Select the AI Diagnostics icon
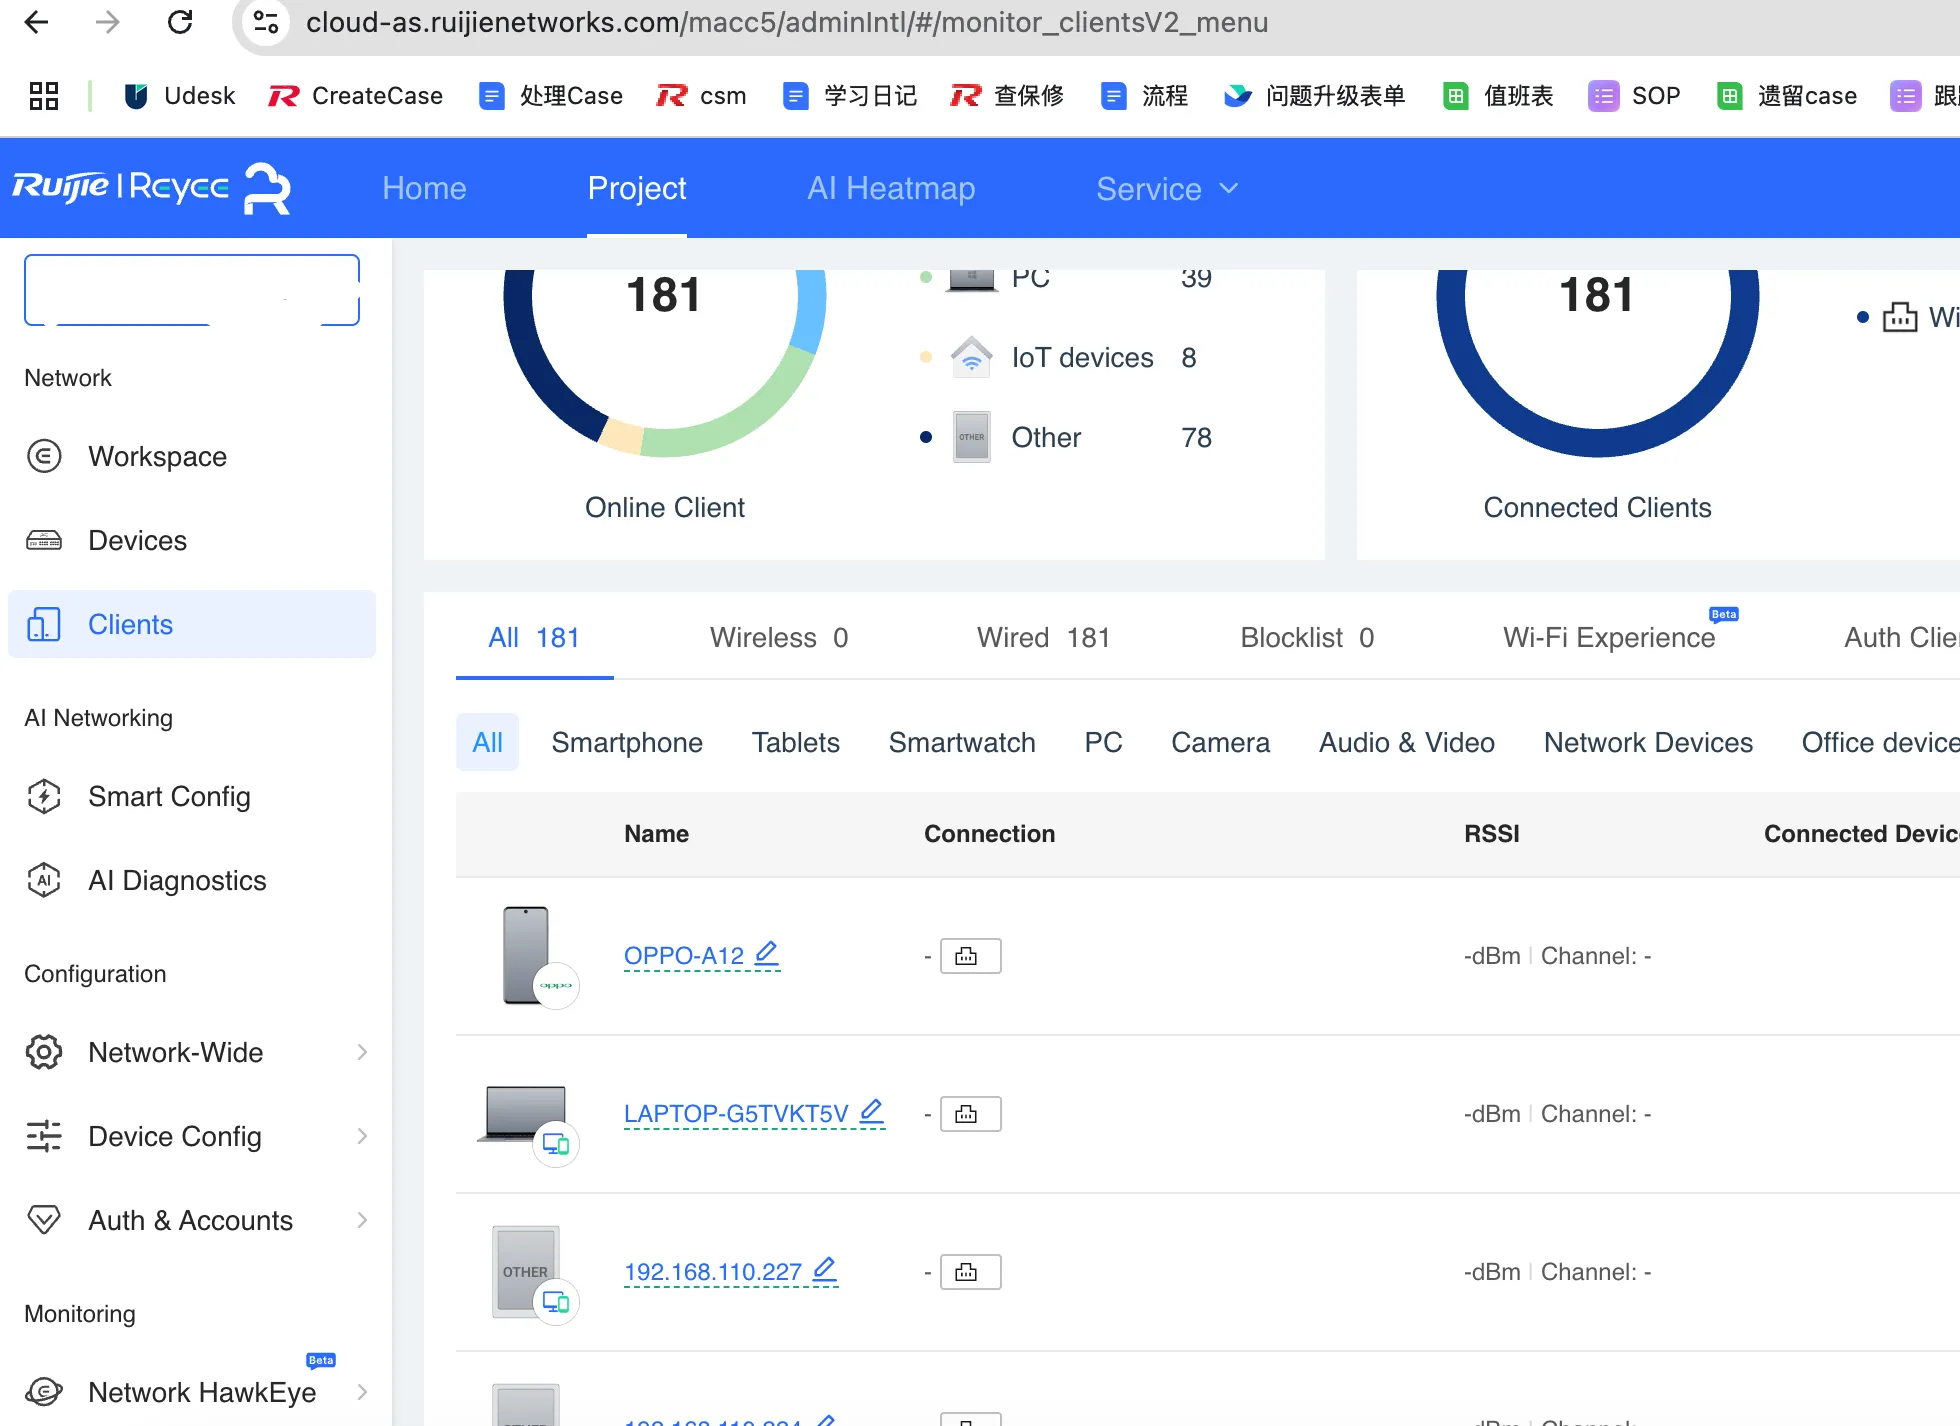This screenshot has height=1426, width=1960. click(x=44, y=880)
